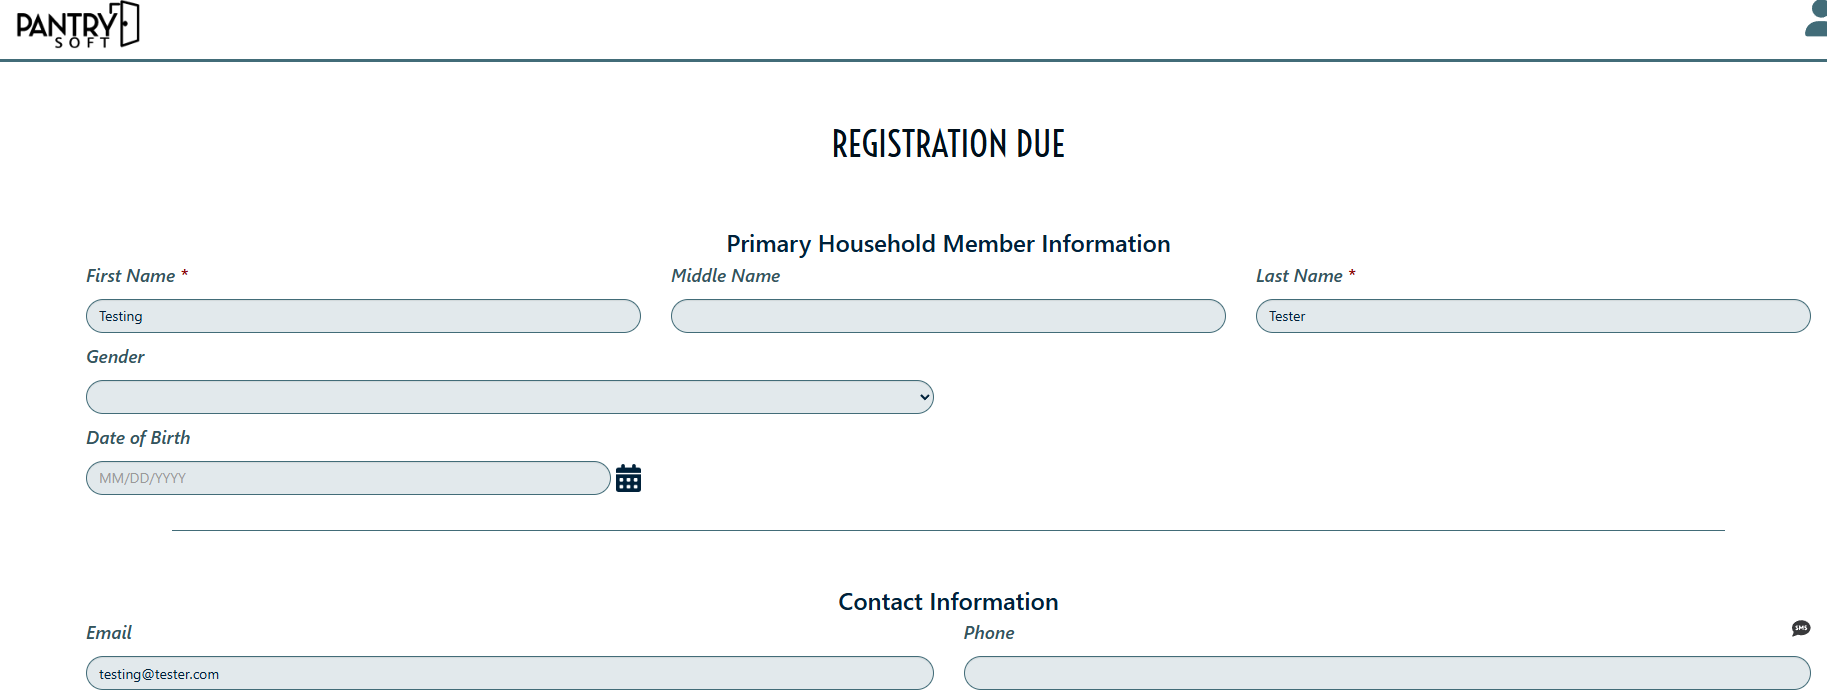
Task: Click the MM/DD/YYYY date input
Action: pyautogui.click(x=347, y=478)
